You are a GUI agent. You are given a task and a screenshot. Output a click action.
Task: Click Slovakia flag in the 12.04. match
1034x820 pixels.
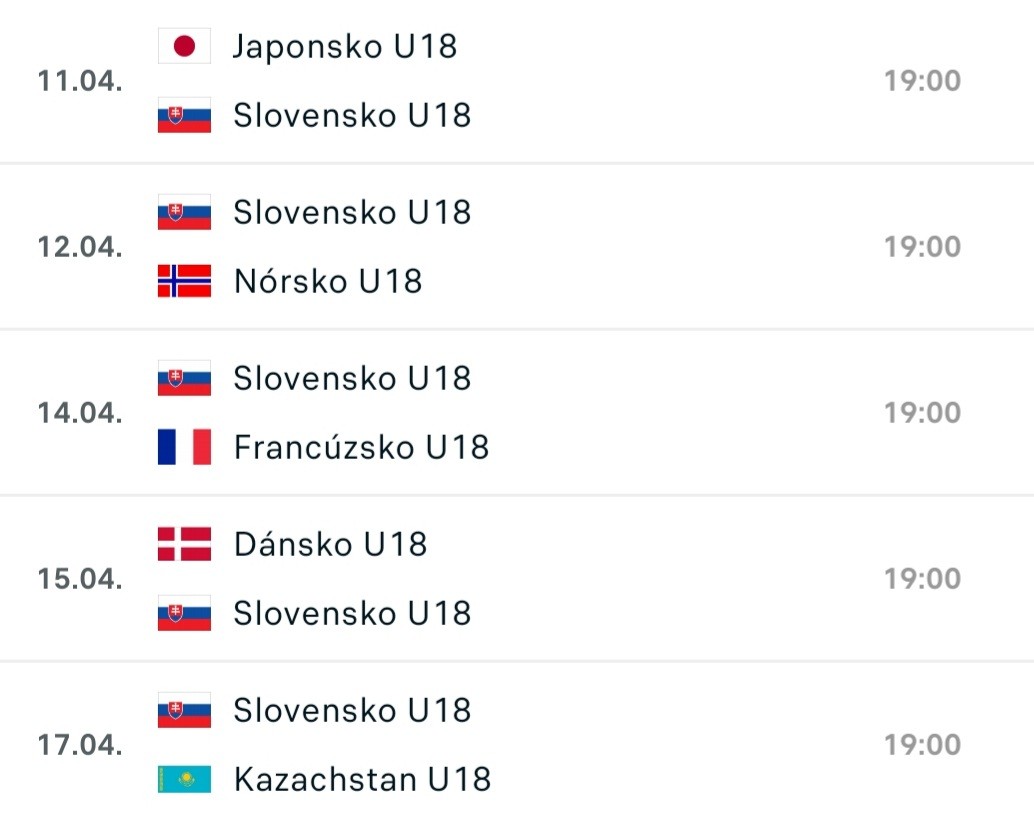click(184, 212)
